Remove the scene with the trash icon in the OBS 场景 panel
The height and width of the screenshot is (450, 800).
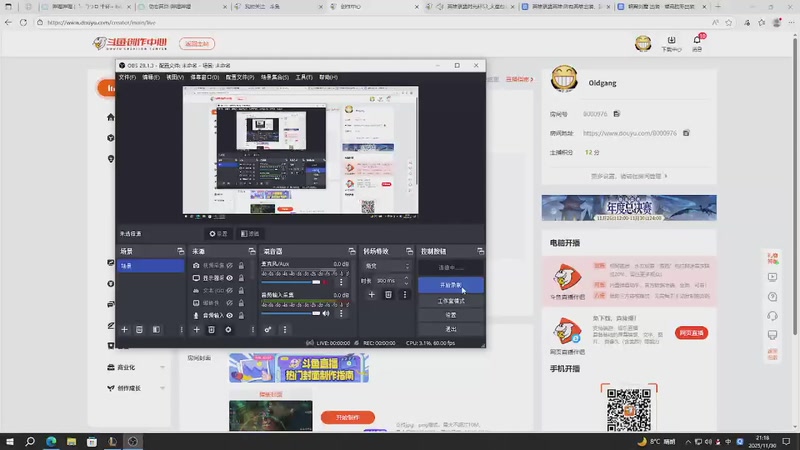click(x=139, y=330)
